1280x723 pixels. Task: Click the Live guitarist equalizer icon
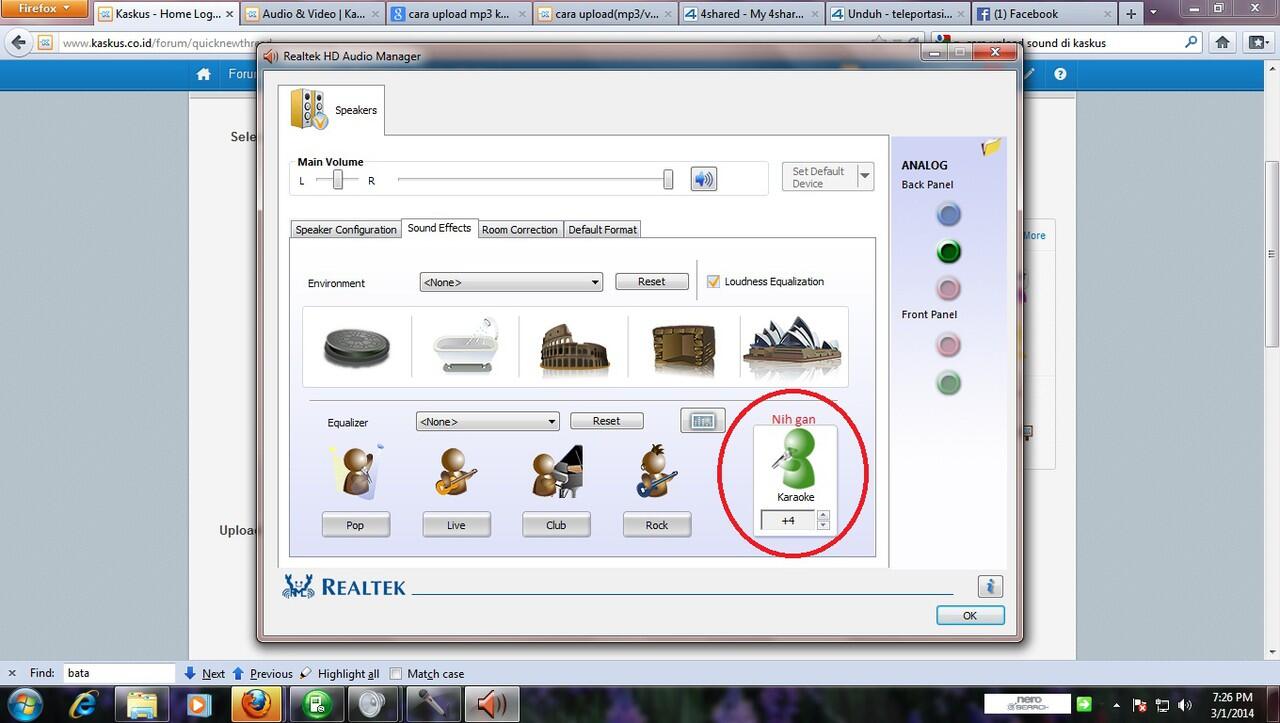(456, 472)
